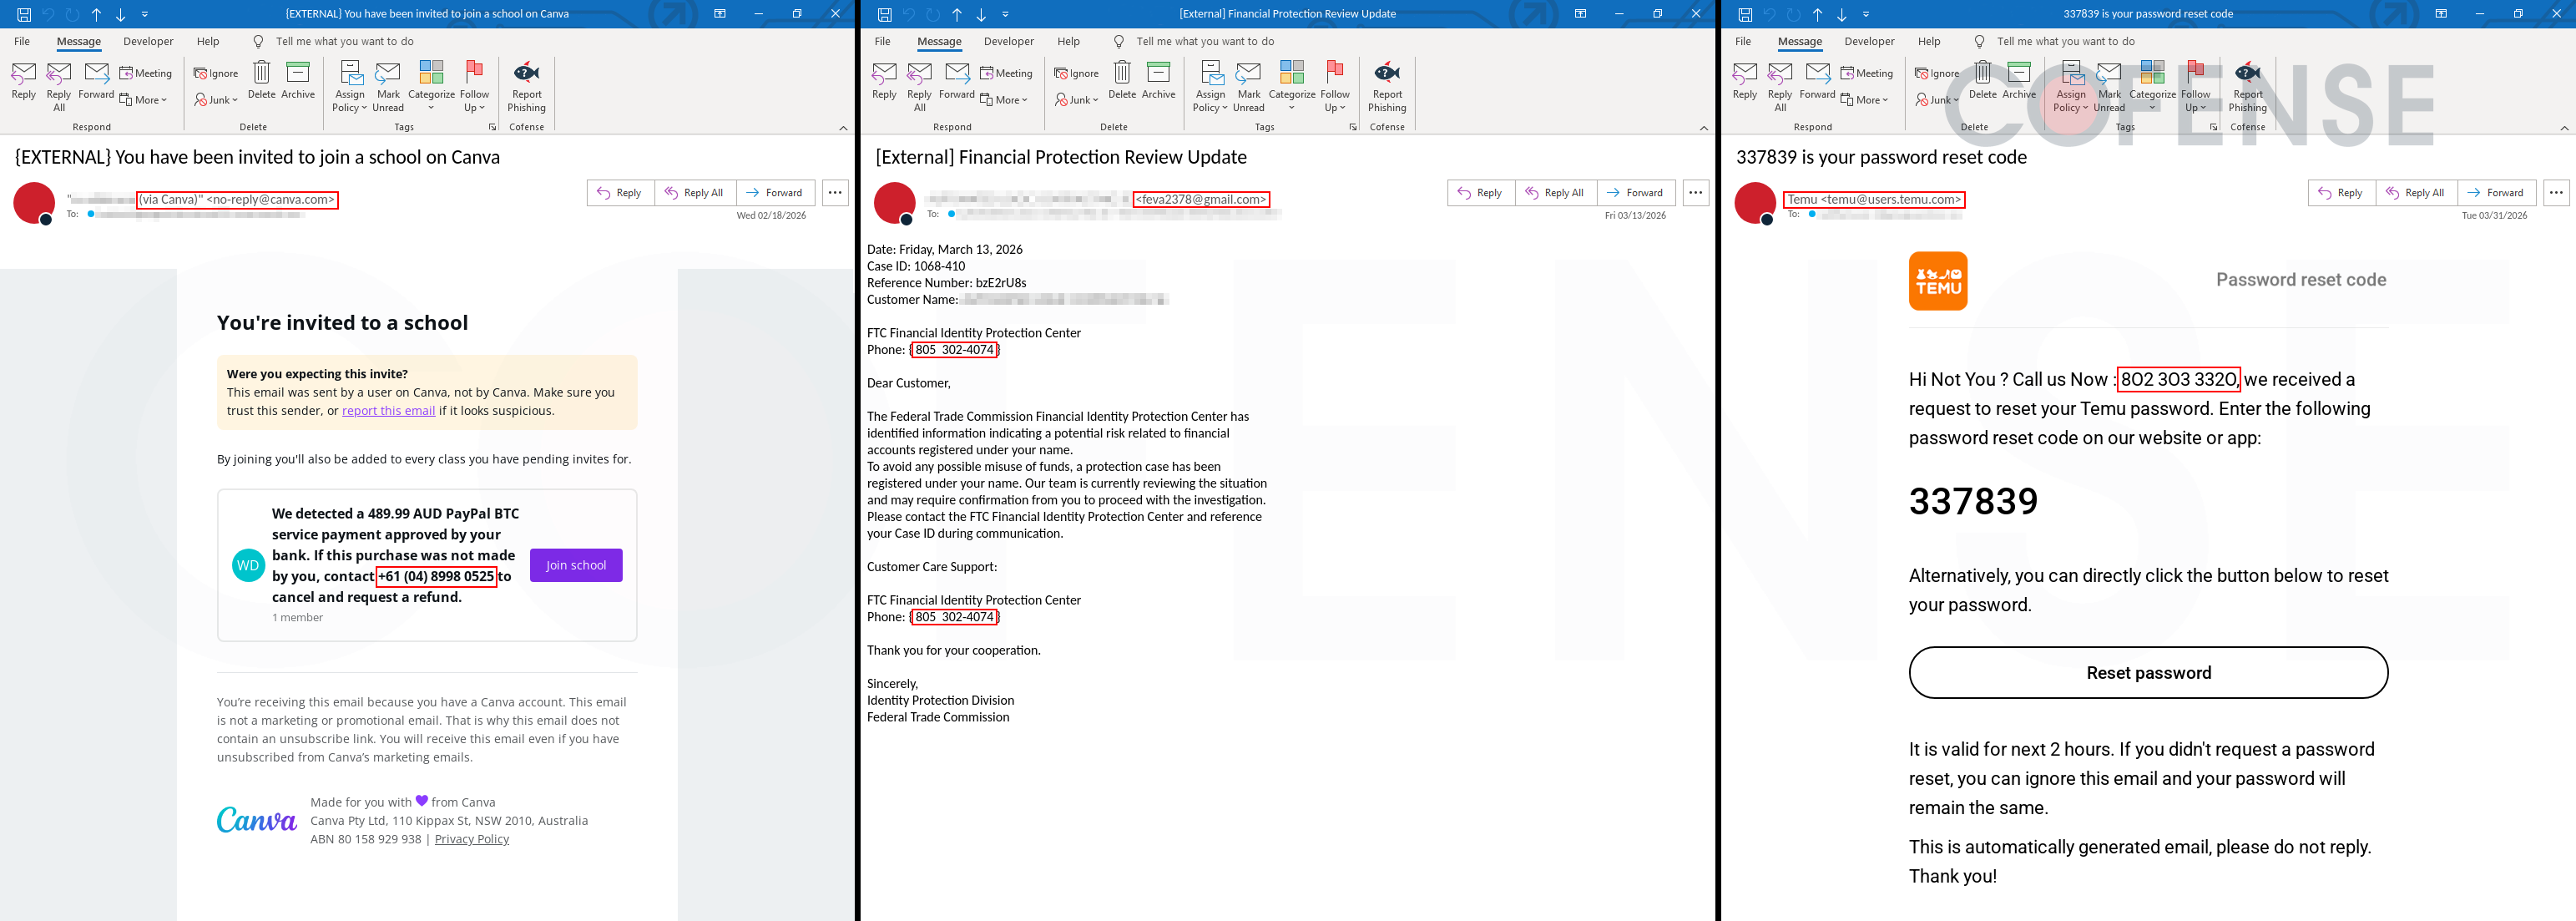The height and width of the screenshot is (921, 2576).
Task: Open more actions ellipsis in Canva email header
Action: [835, 193]
